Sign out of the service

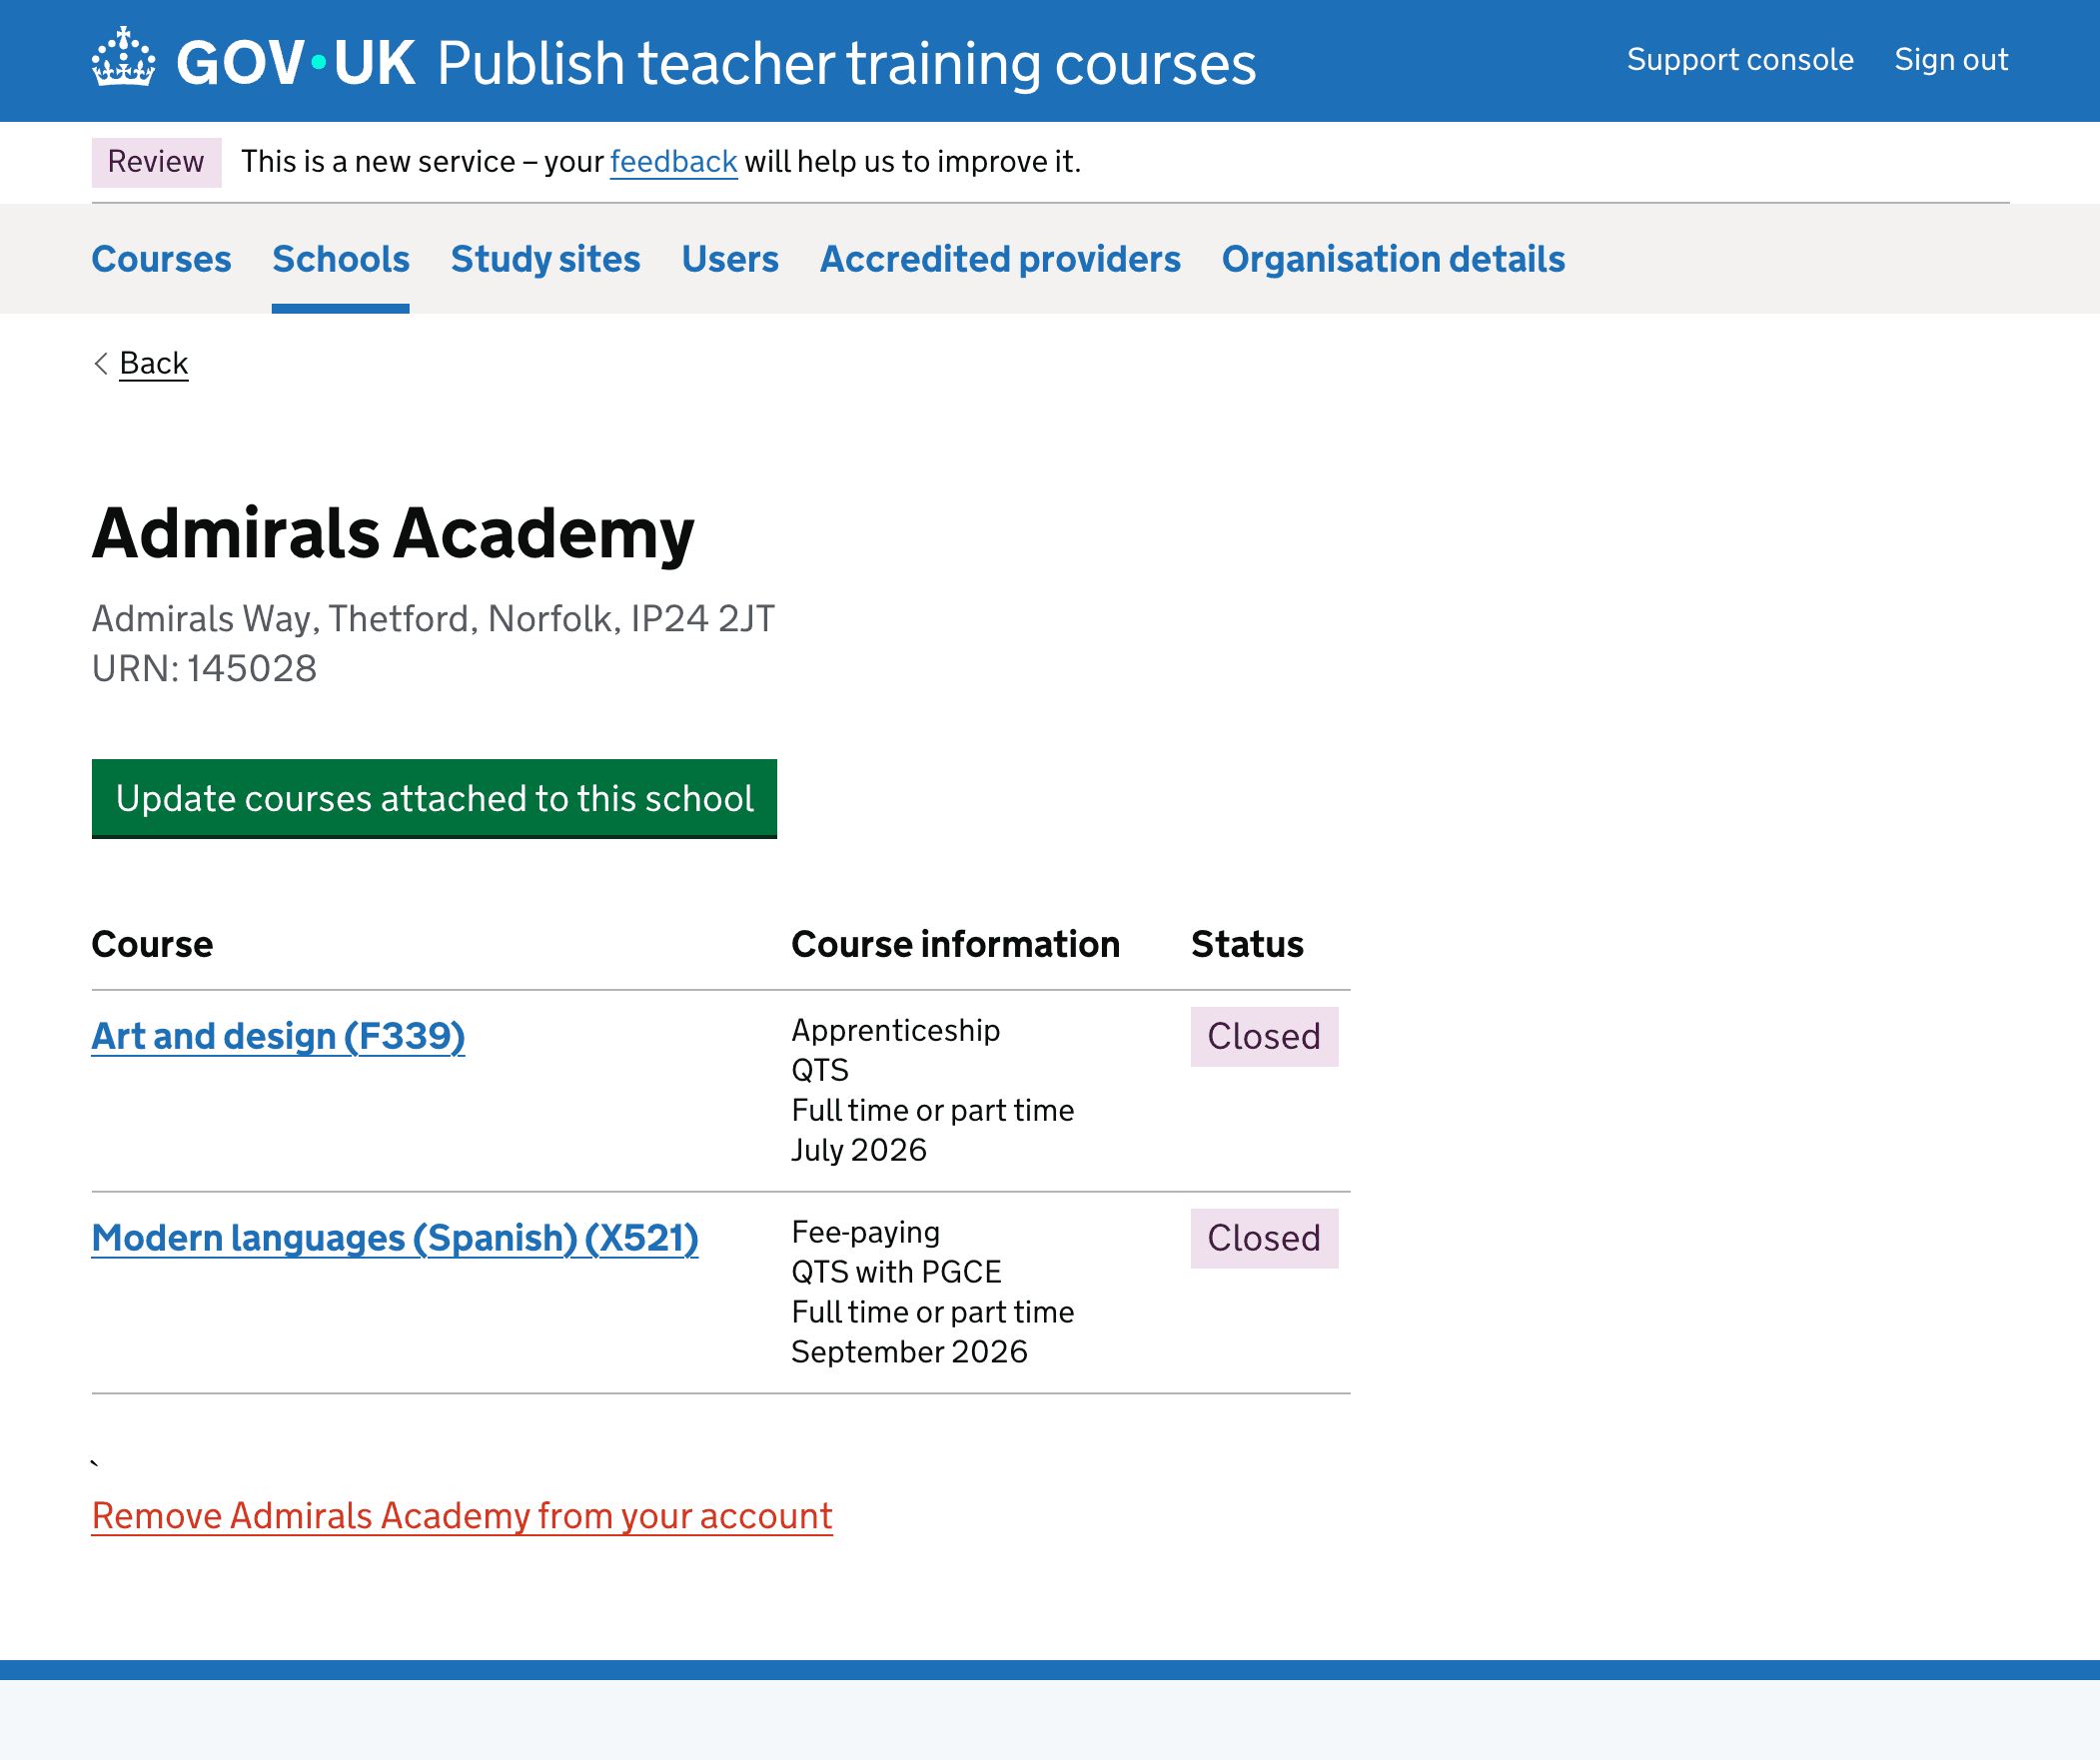[x=1951, y=60]
